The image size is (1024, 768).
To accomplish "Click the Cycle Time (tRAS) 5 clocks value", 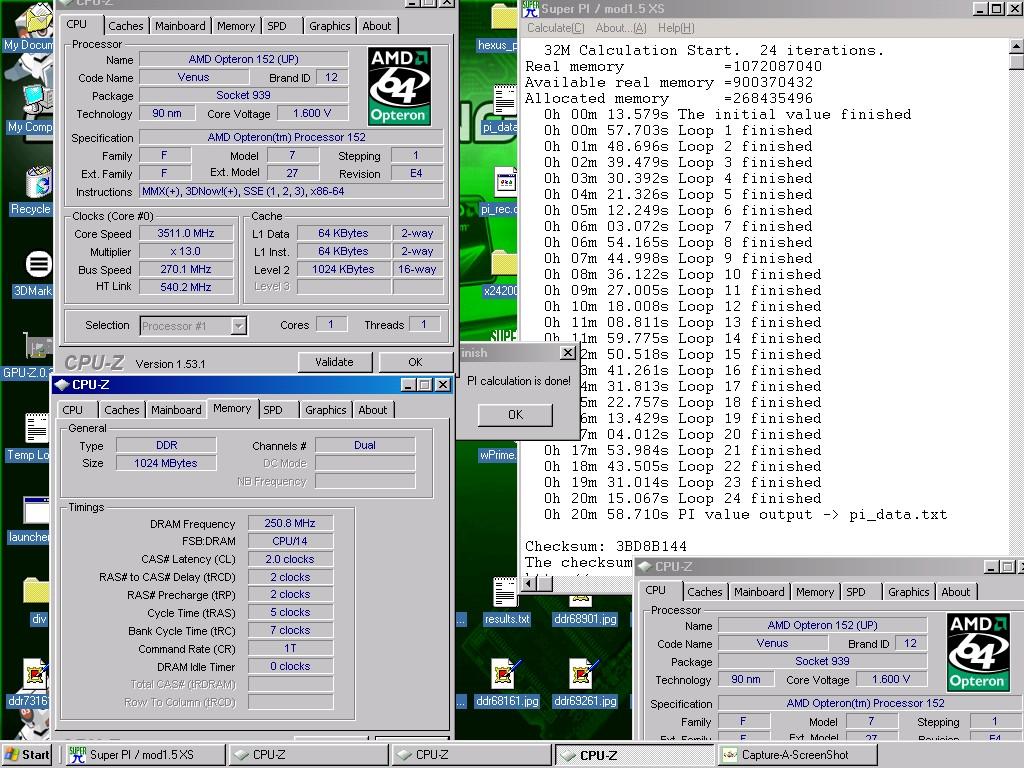I will (x=290, y=613).
